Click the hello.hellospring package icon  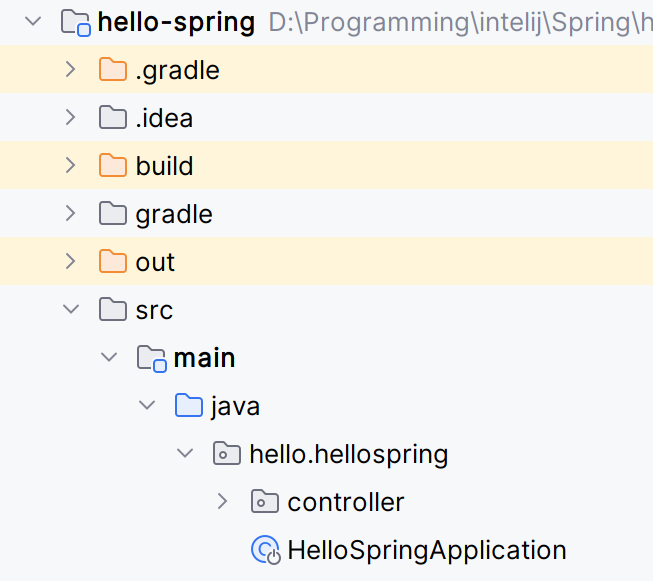227,454
